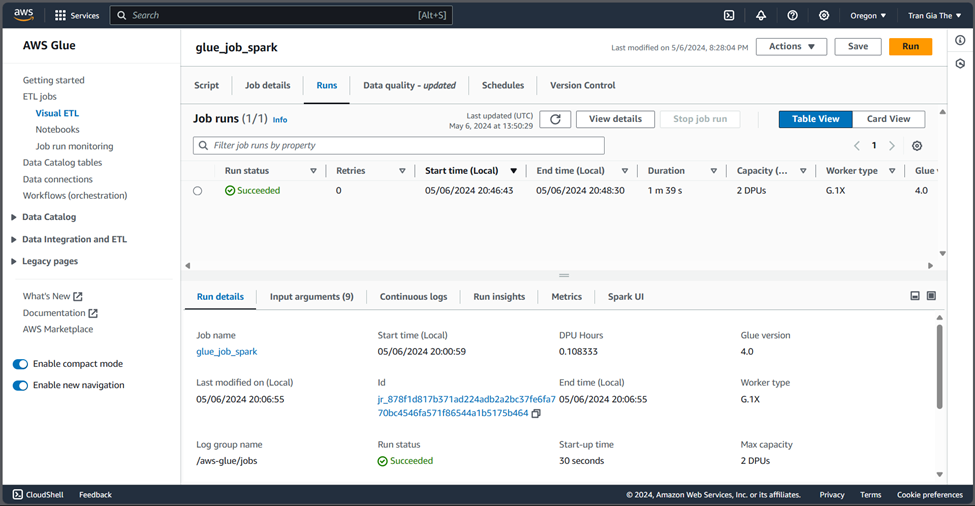Go to next page of job runs
The image size is (975, 506).
(x=892, y=145)
